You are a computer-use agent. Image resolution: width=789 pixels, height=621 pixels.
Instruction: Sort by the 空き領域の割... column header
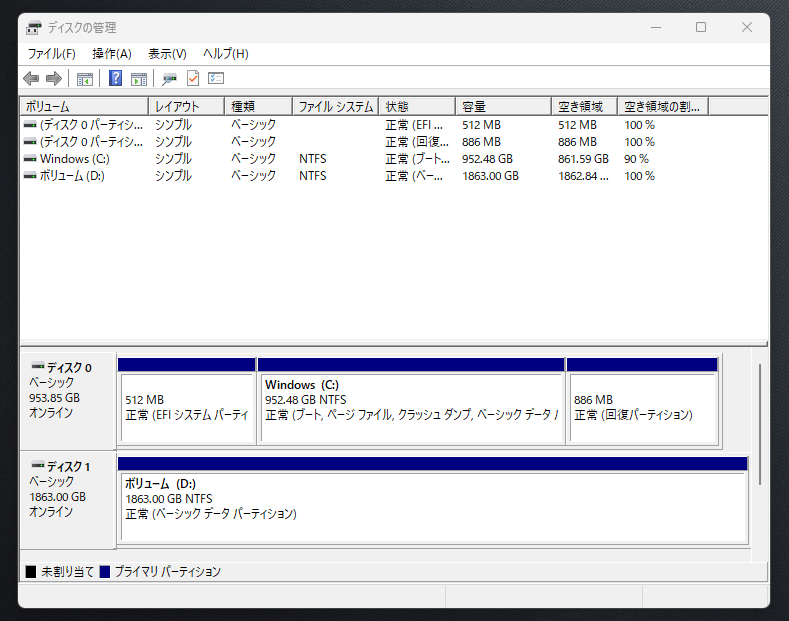click(663, 107)
